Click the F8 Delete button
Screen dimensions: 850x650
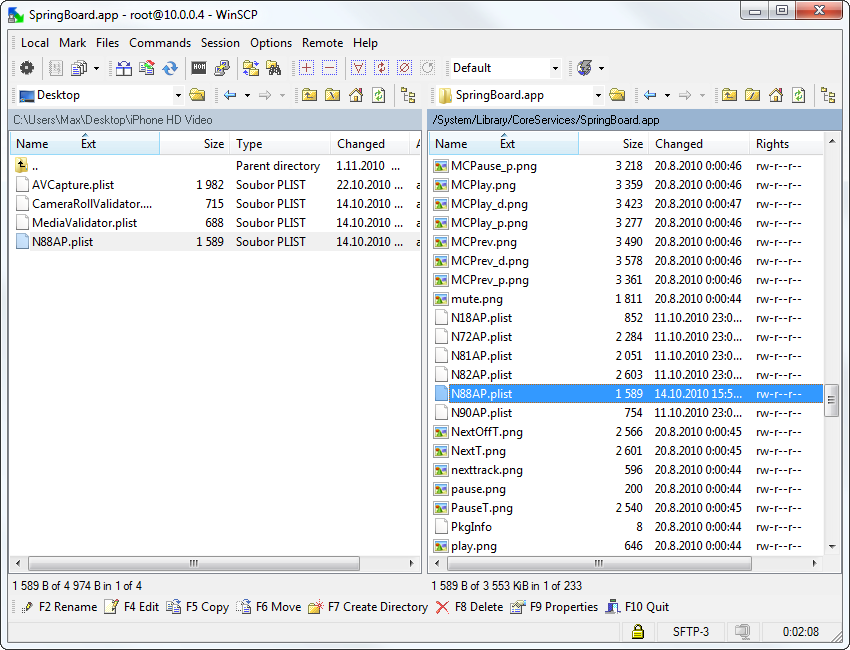pyautogui.click(x=469, y=607)
